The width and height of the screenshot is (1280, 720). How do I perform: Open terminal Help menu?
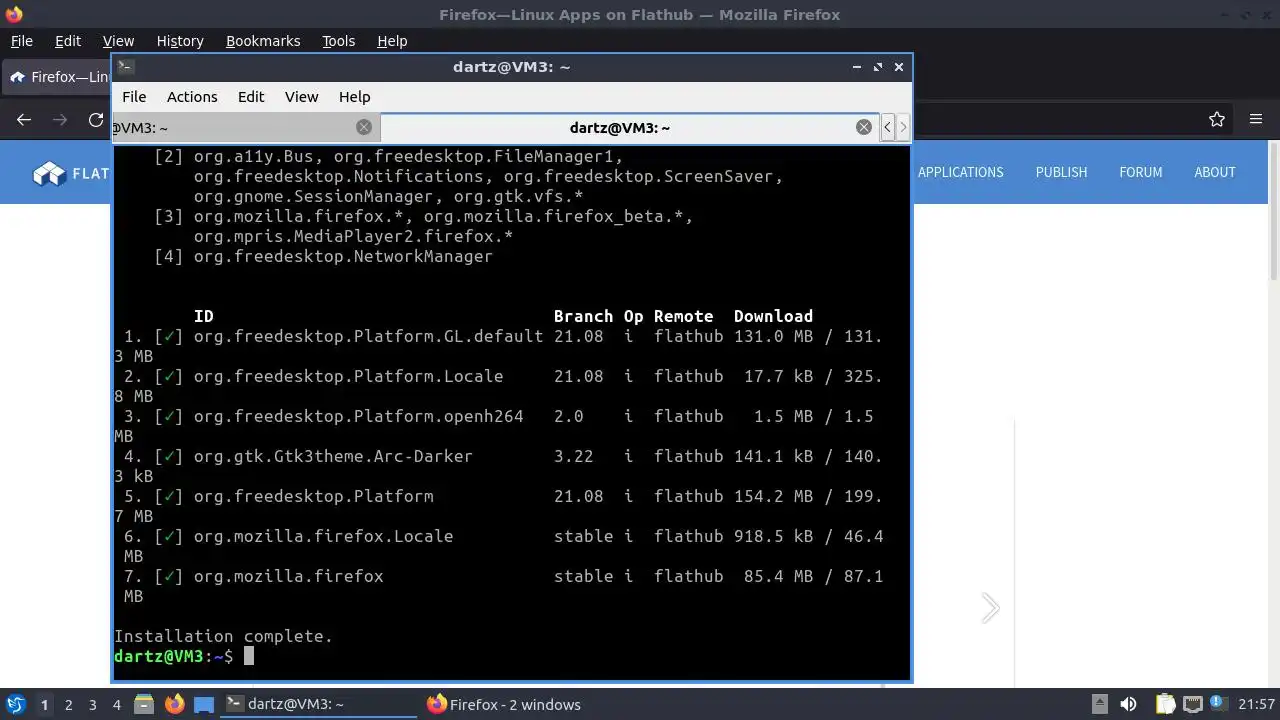(x=354, y=97)
